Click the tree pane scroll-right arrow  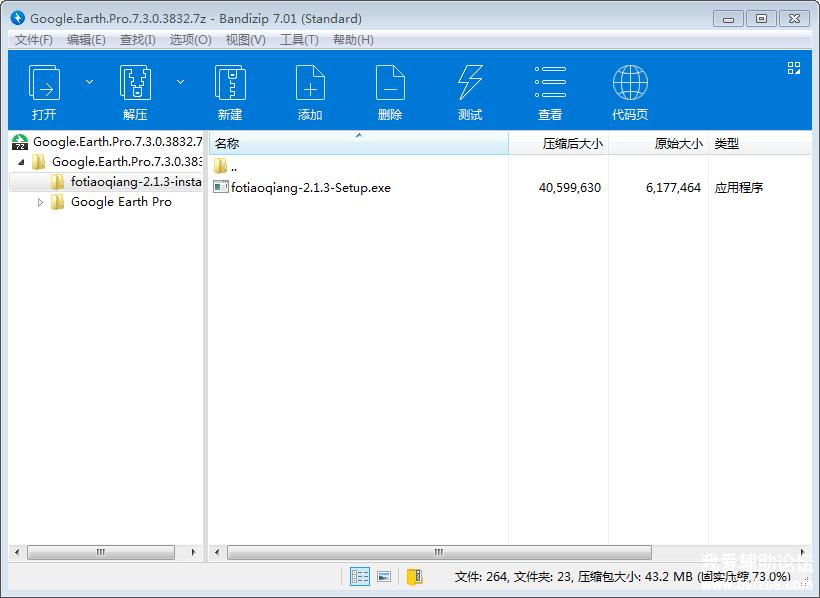pyautogui.click(x=193, y=552)
